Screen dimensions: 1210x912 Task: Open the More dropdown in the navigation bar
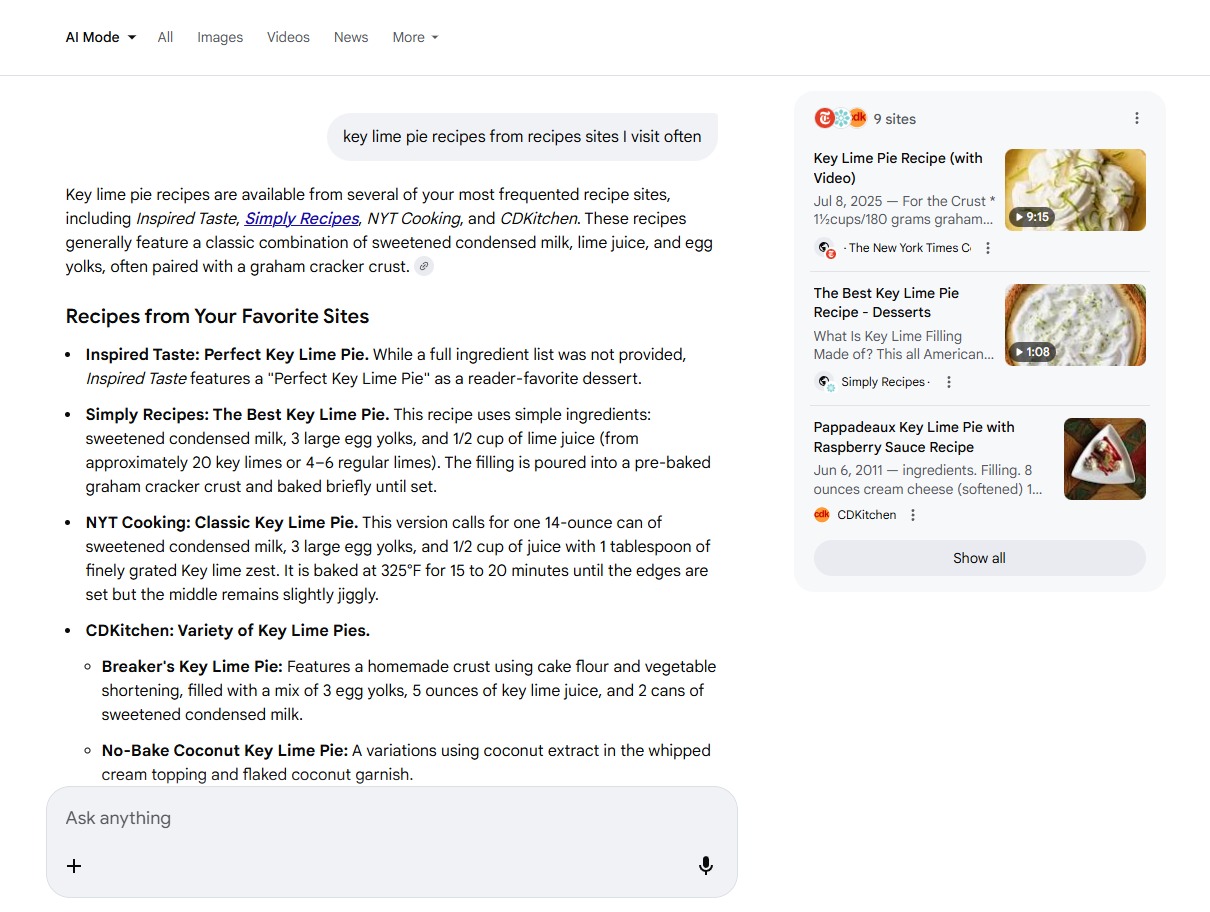pos(414,37)
